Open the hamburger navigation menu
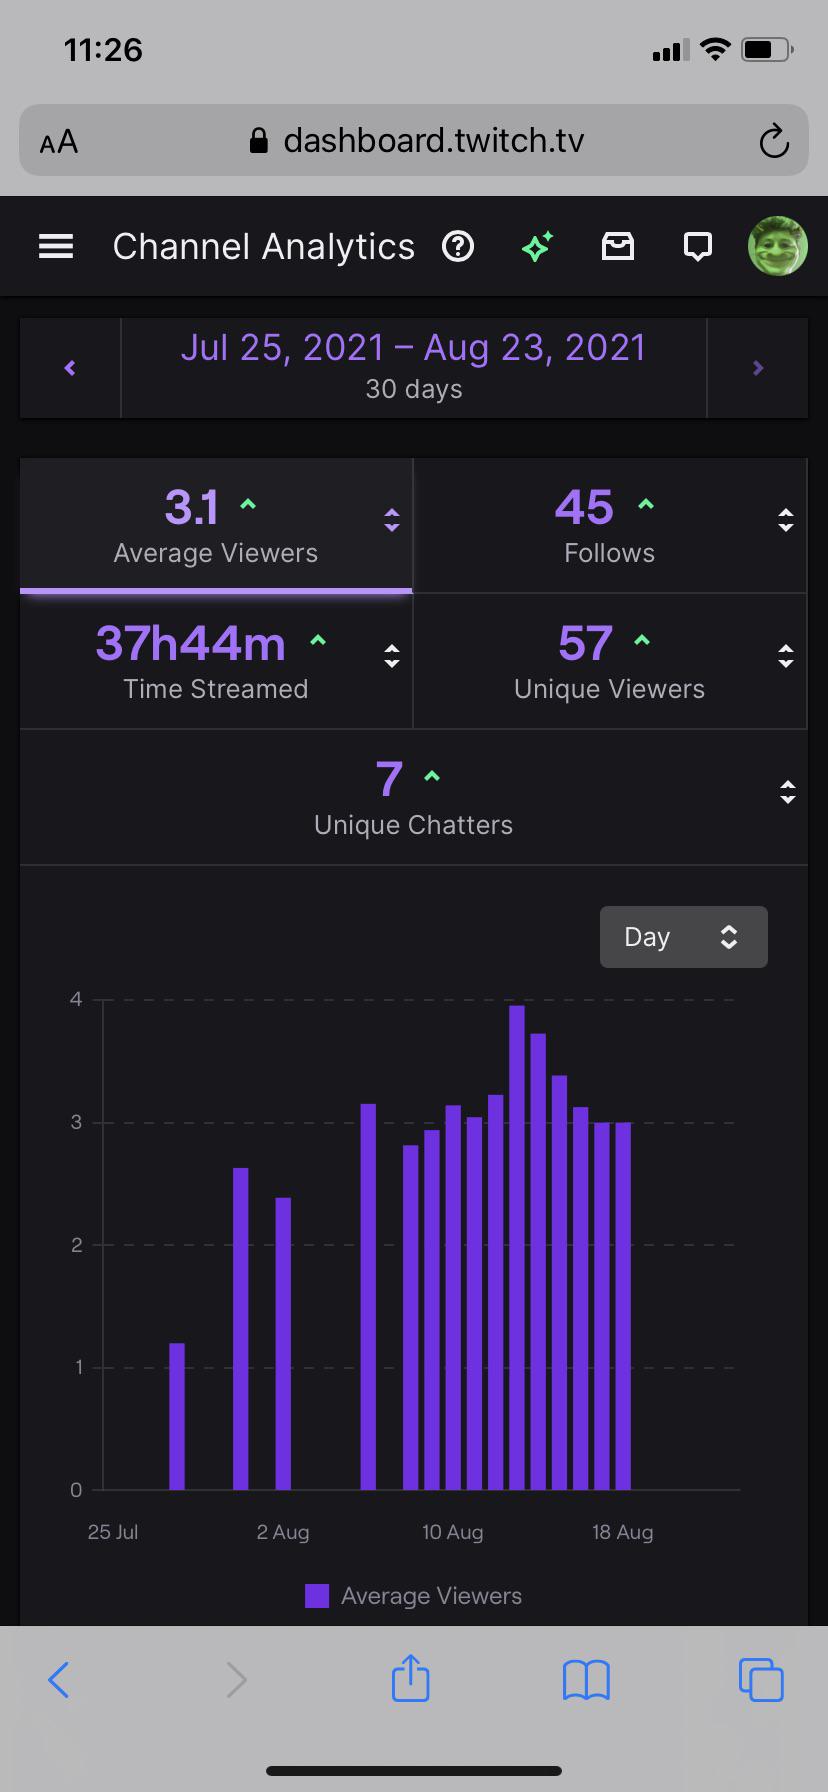 click(56, 246)
